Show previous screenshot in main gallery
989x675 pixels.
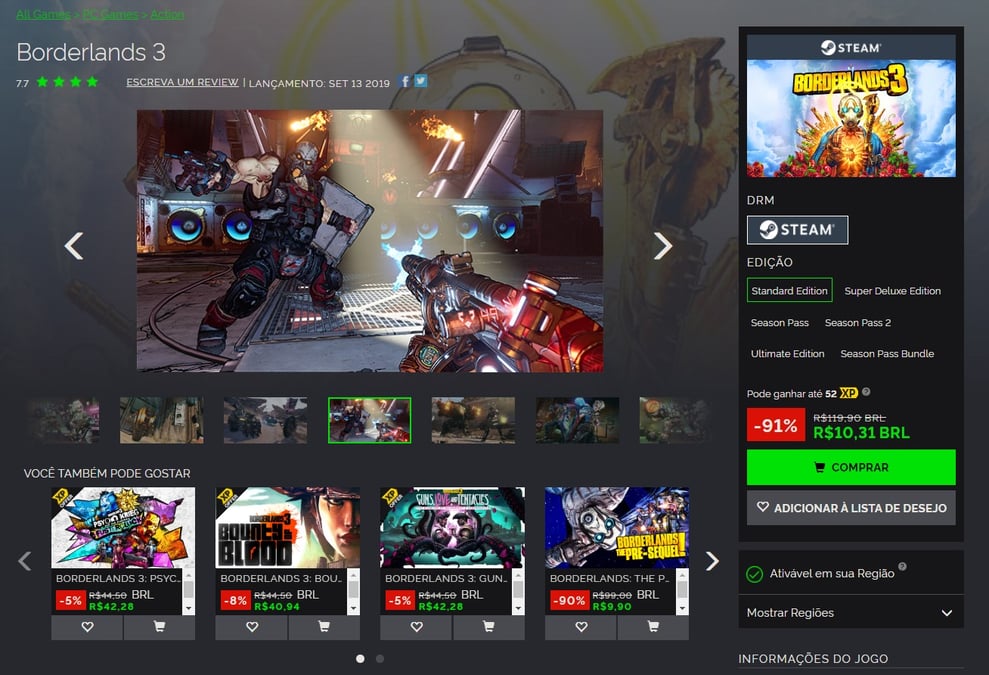pyautogui.click(x=74, y=246)
